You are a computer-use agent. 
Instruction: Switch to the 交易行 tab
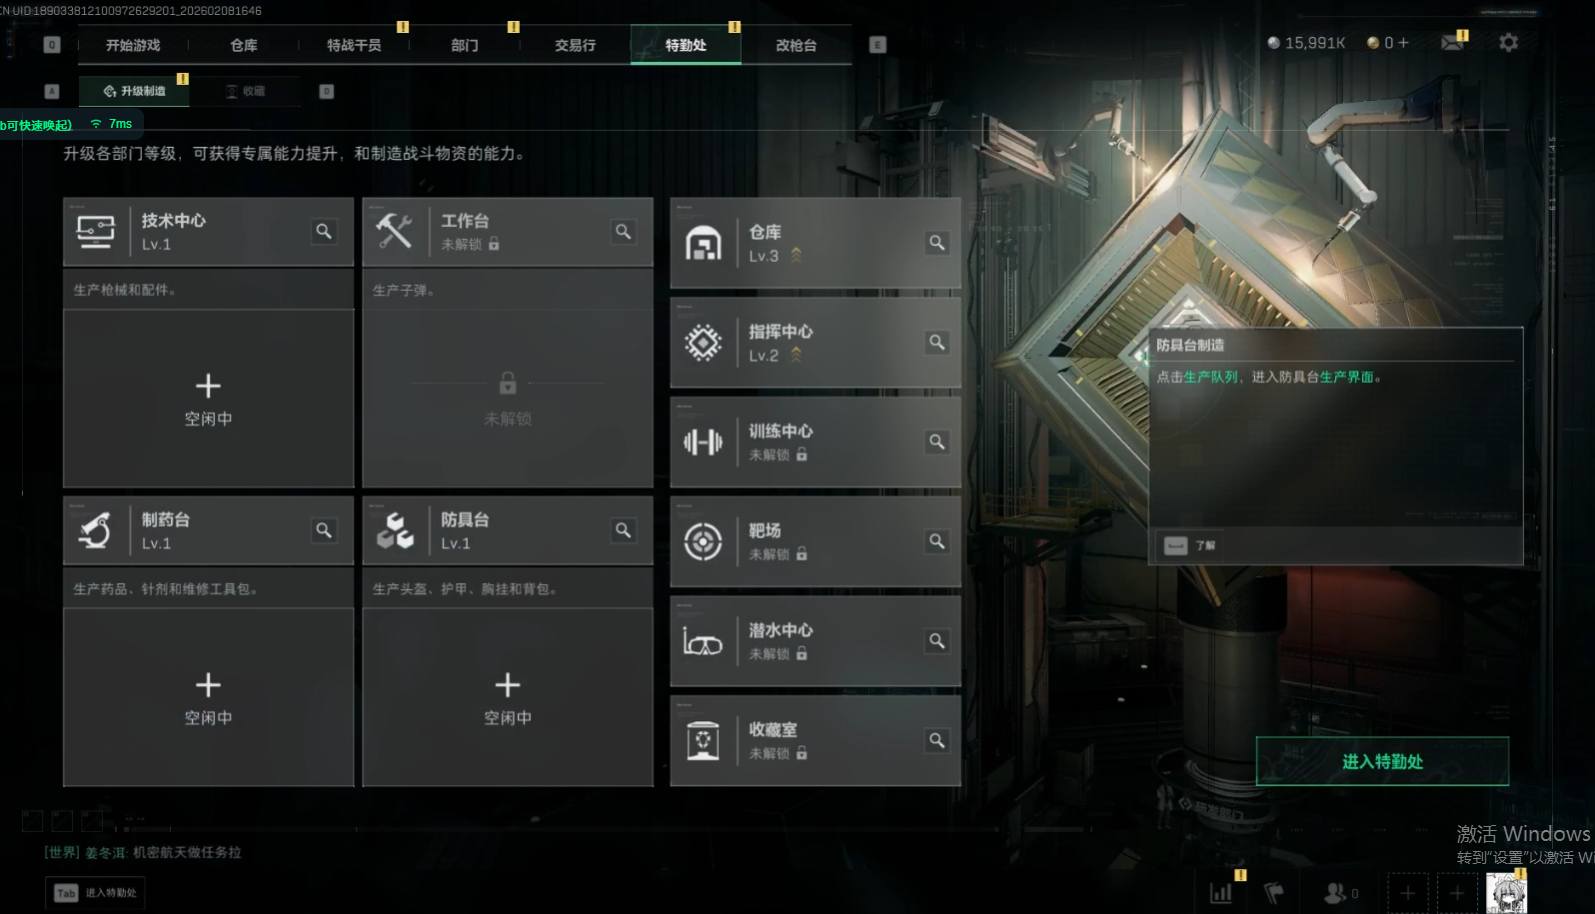click(x=575, y=45)
